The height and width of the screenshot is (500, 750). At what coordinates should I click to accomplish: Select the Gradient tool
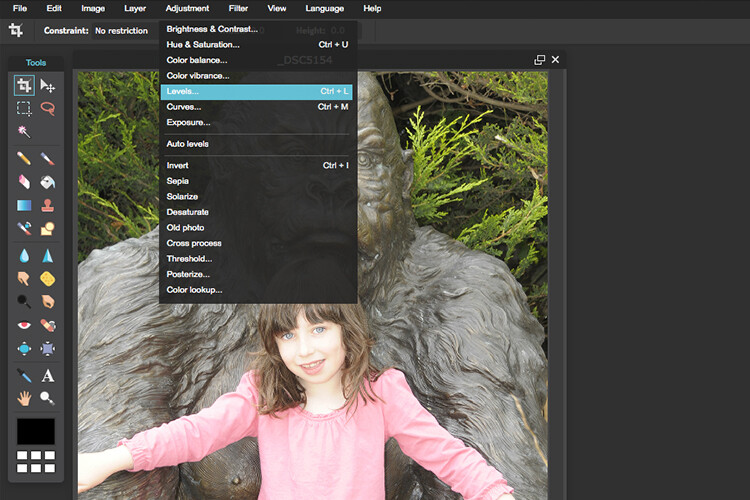[x=24, y=205]
